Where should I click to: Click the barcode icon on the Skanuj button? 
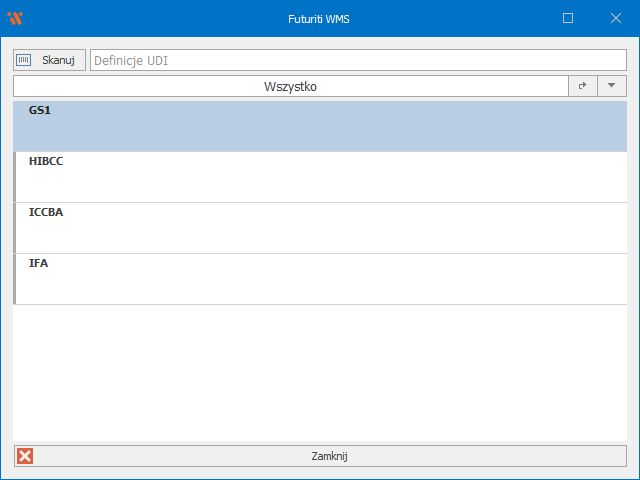(24, 60)
